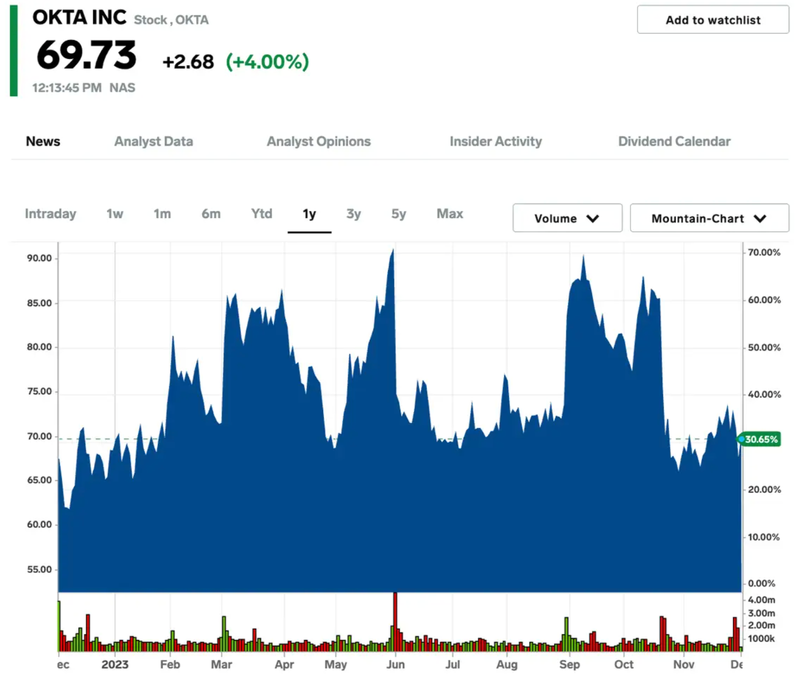Click the 69.73 stock price text
Viewport: 800px width, 677px height.
87,55
